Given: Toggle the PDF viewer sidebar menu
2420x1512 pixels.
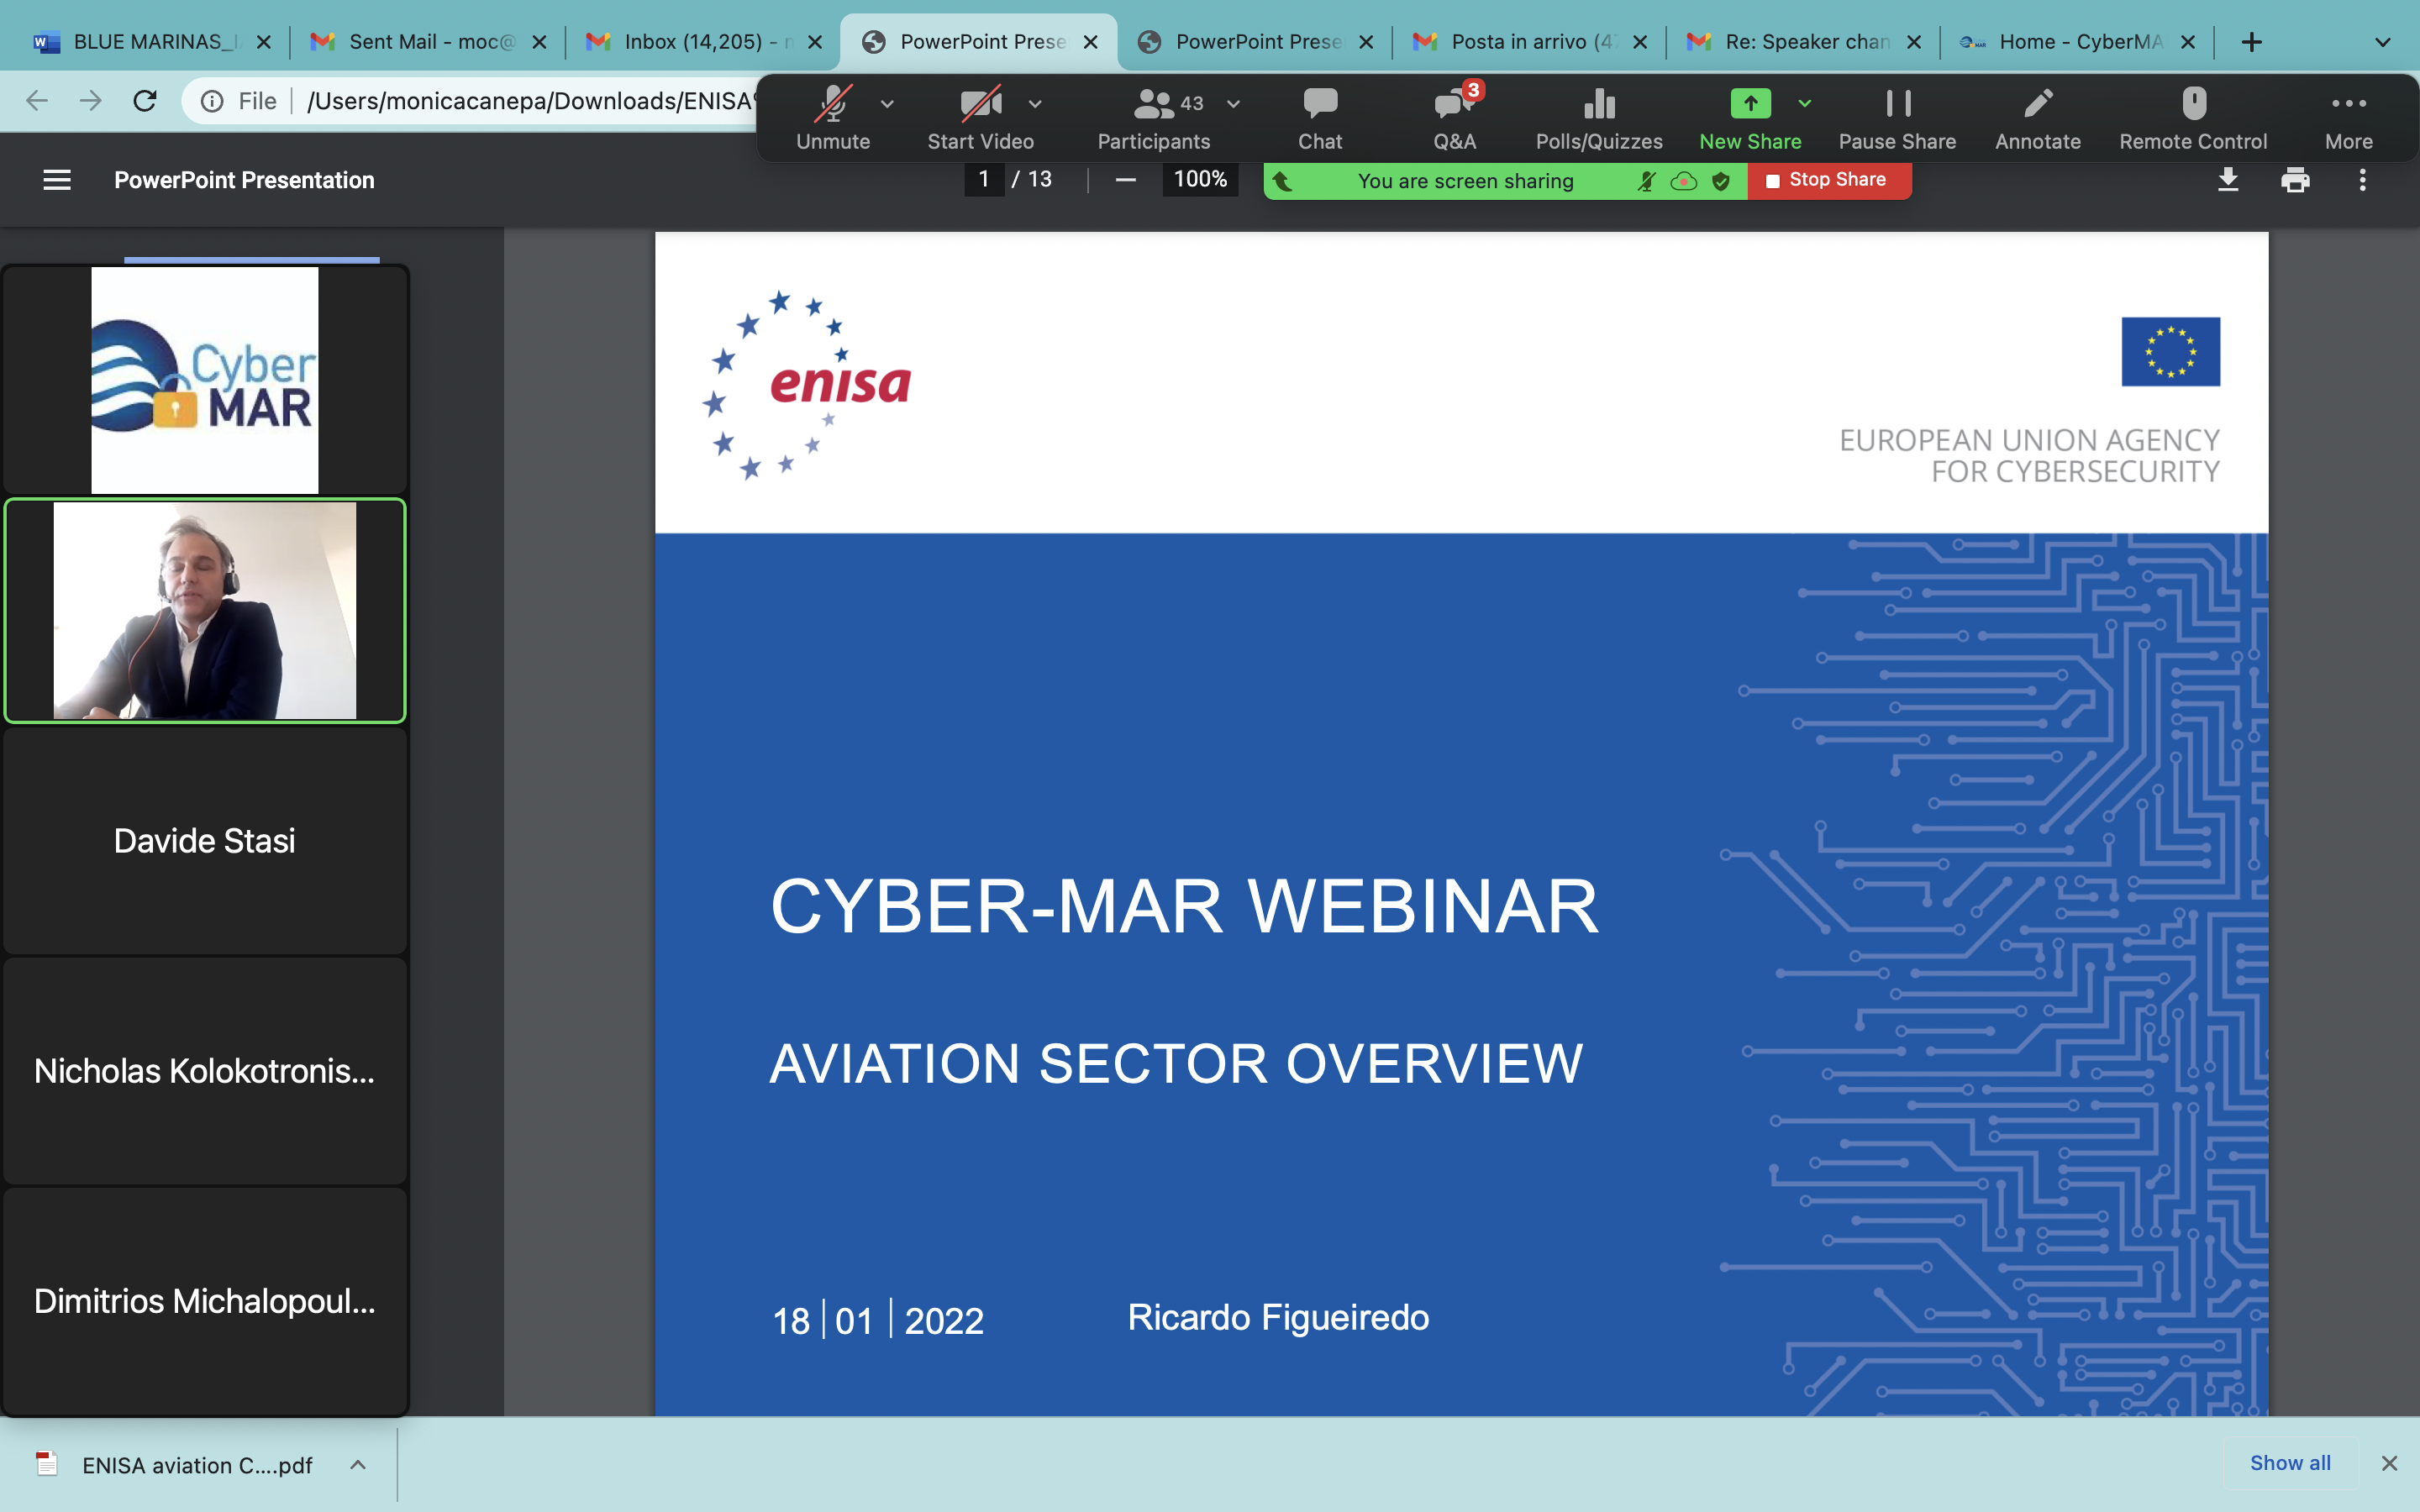Looking at the screenshot, I should pyautogui.click(x=57, y=180).
